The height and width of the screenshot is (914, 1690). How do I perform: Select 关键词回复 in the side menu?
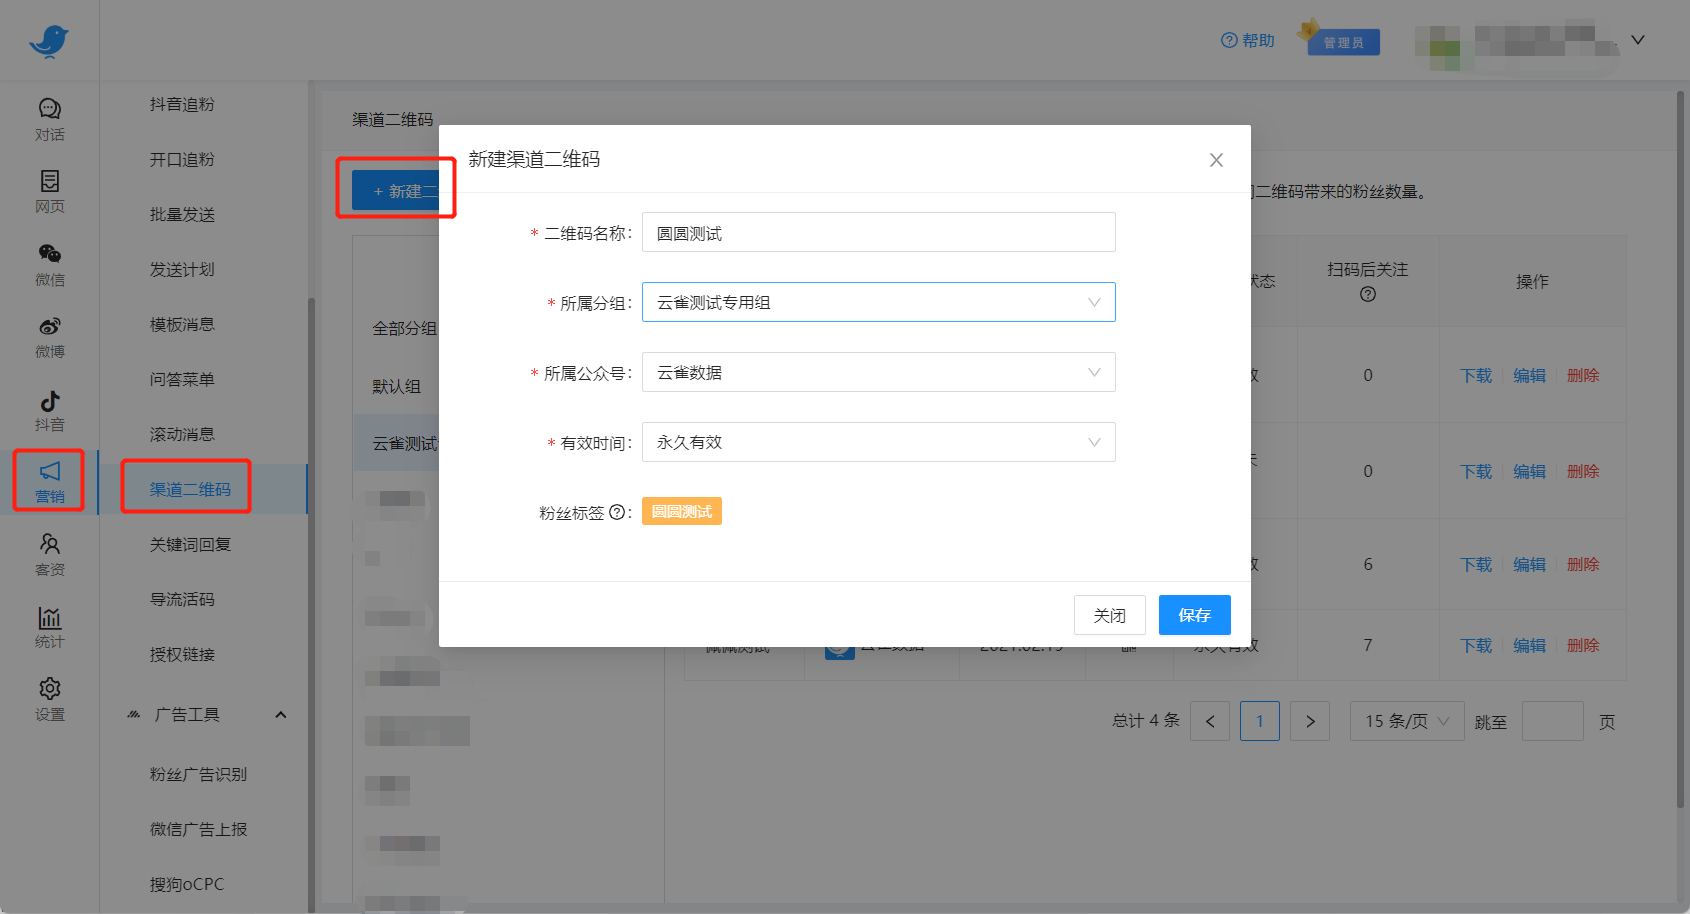190,544
